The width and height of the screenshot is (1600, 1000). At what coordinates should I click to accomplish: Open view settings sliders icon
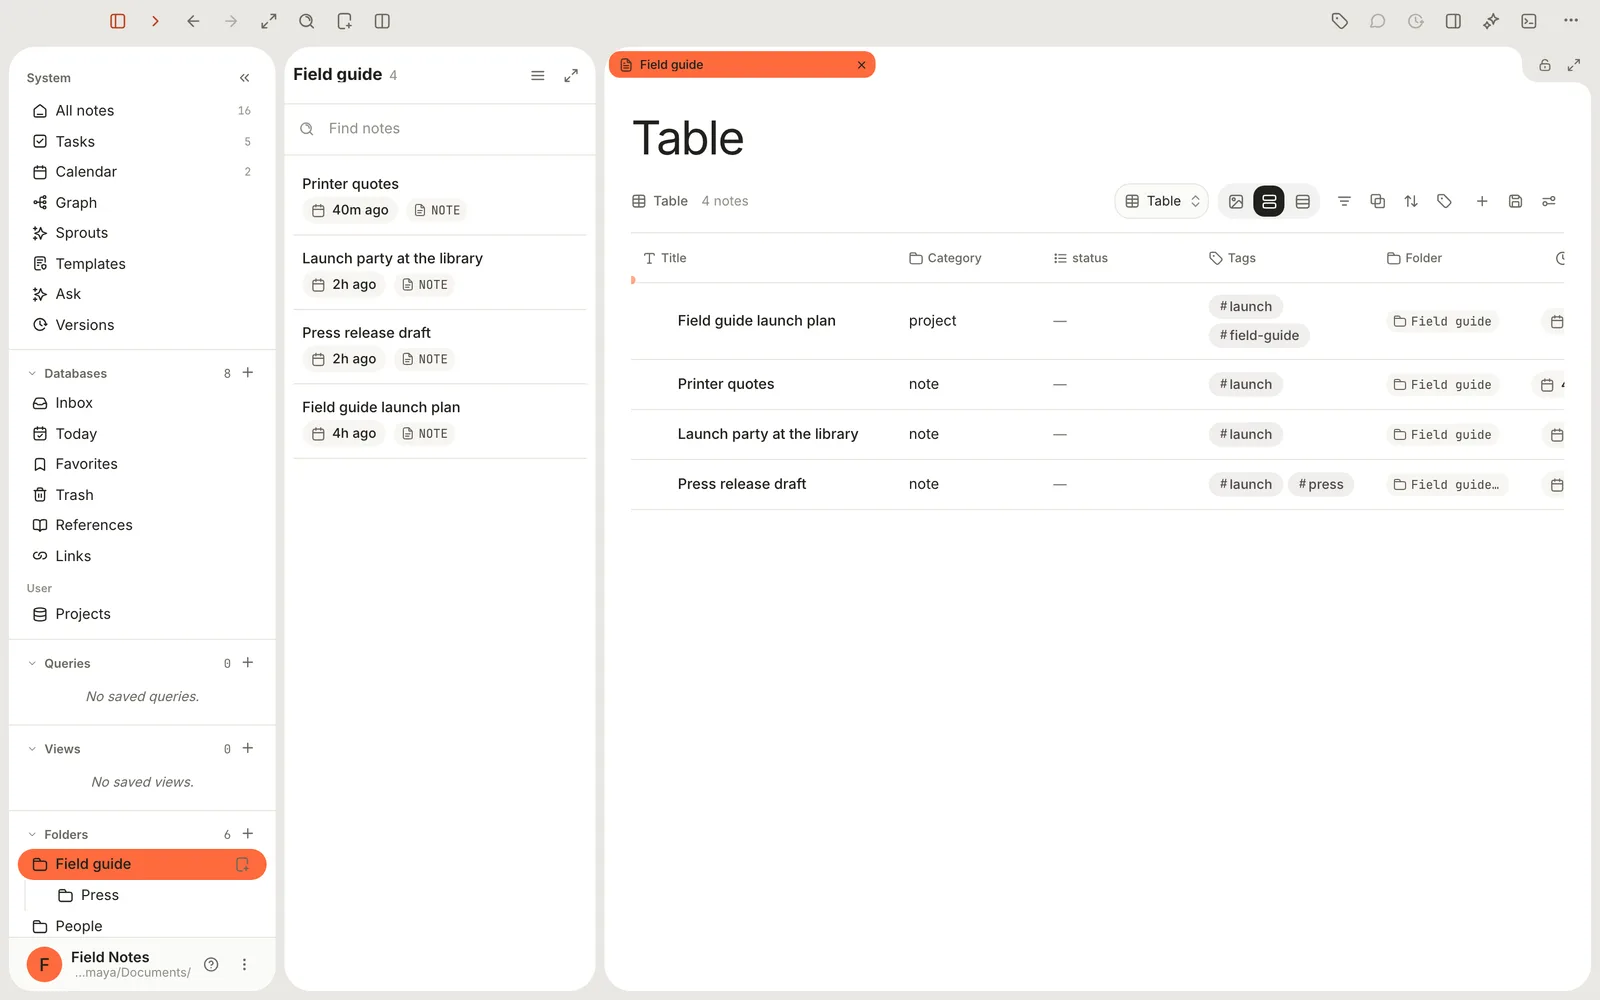[1549, 201]
